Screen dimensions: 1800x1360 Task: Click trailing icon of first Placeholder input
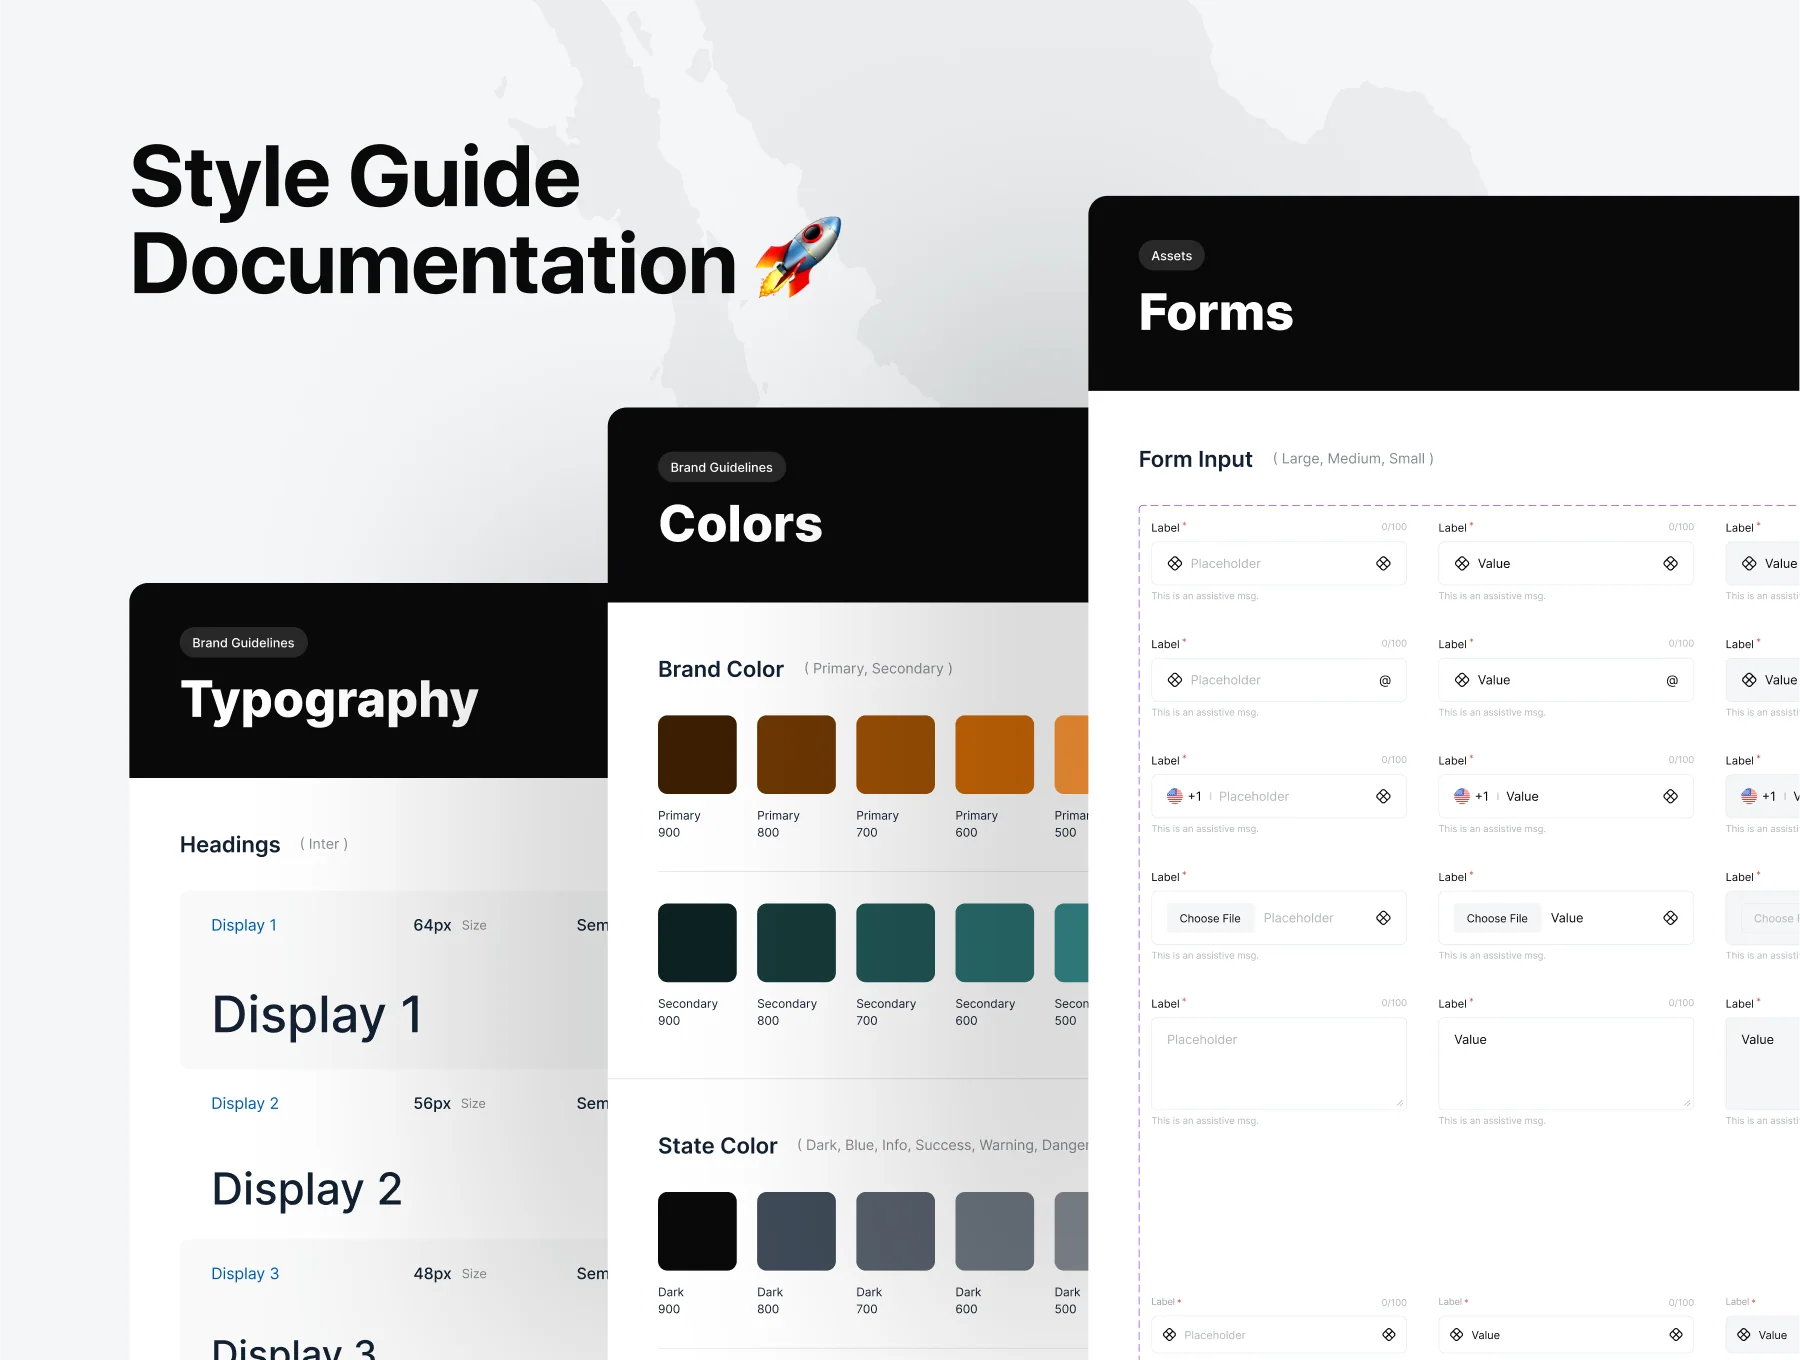pyautogui.click(x=1383, y=564)
